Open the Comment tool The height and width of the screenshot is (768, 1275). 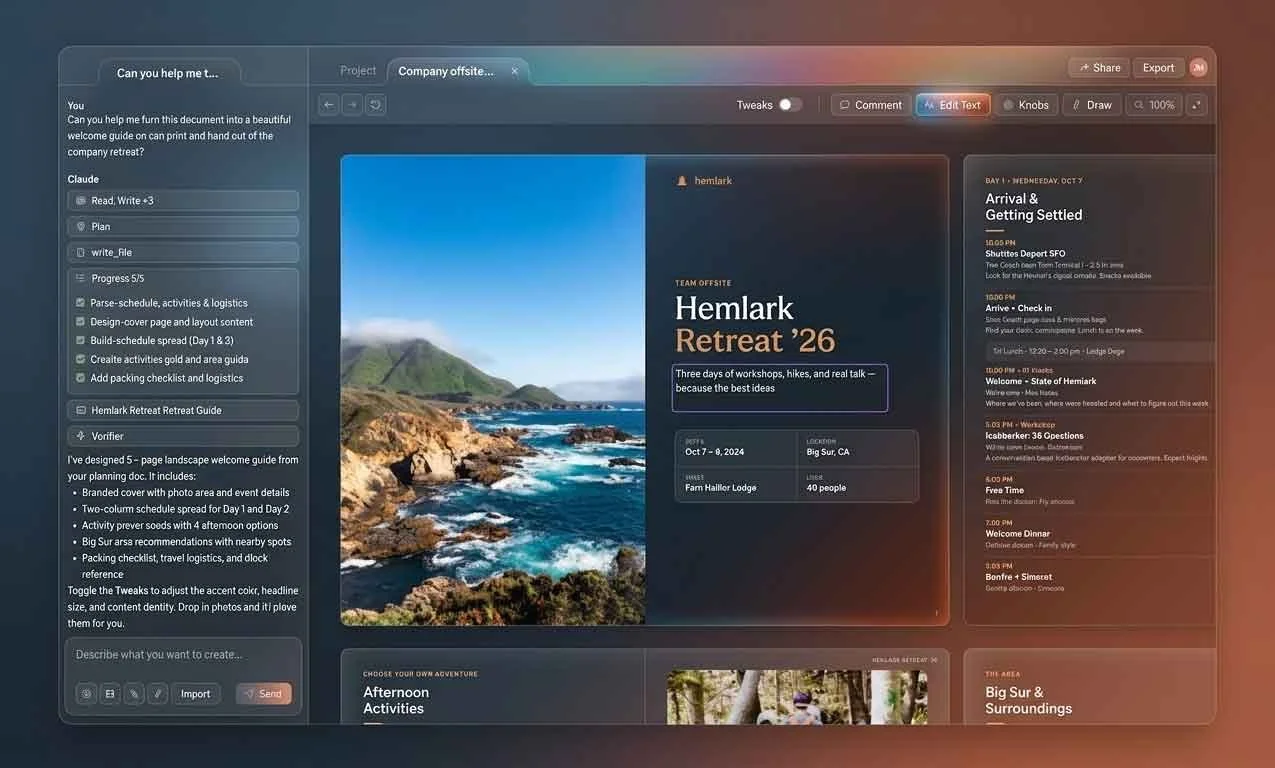point(871,105)
